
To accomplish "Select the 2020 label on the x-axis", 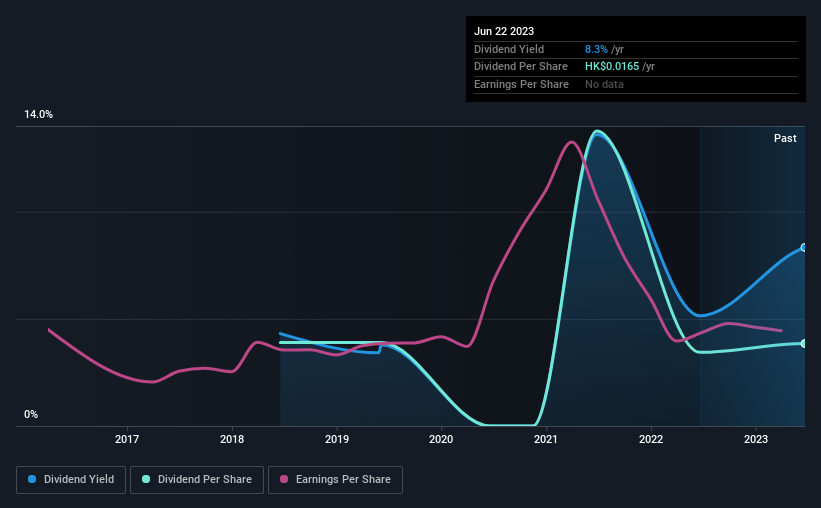I will coord(441,439).
